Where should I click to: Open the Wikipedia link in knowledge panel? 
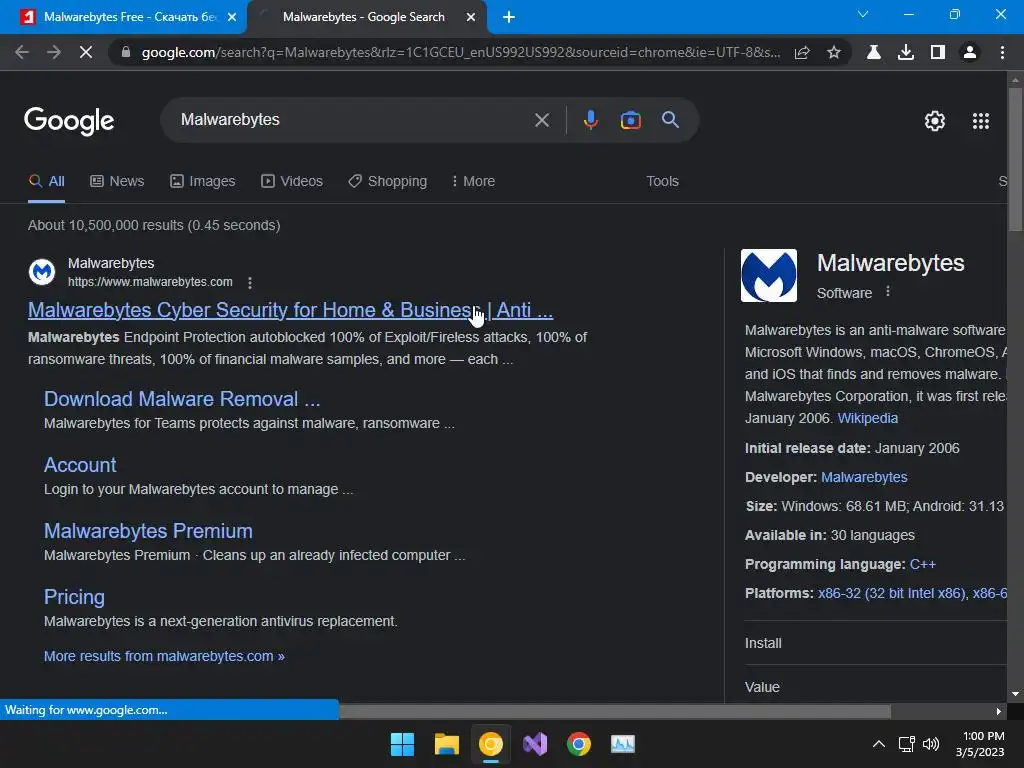[x=867, y=418]
